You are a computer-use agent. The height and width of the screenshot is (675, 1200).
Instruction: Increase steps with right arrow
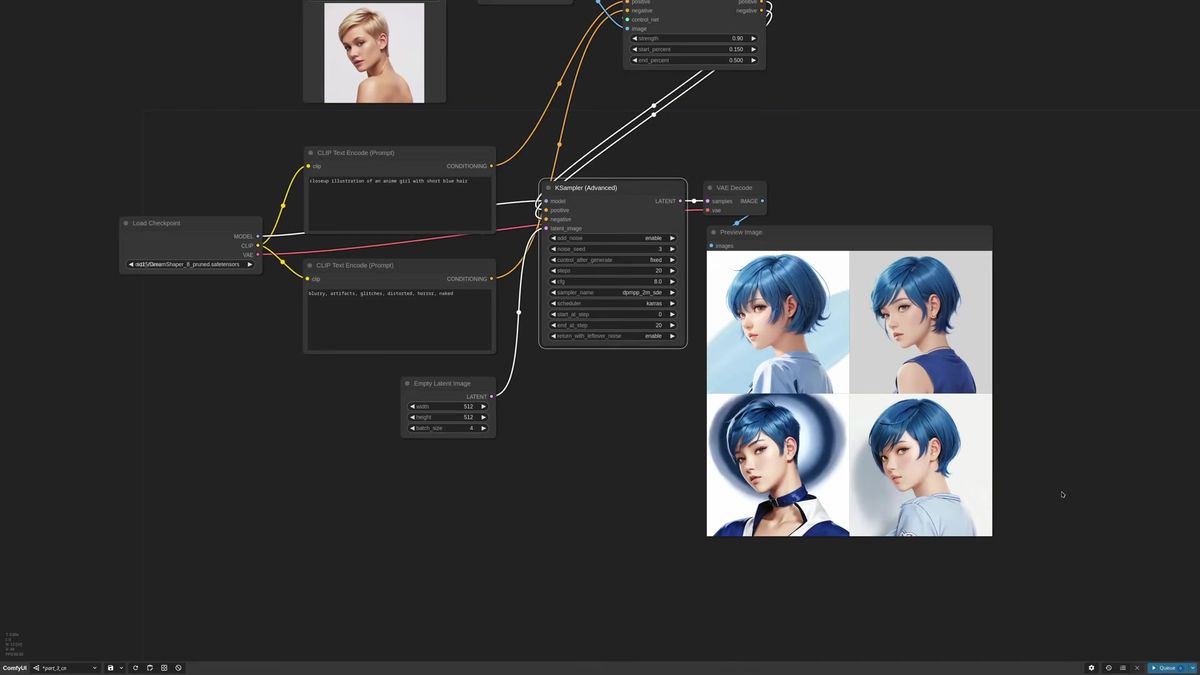click(x=671, y=271)
